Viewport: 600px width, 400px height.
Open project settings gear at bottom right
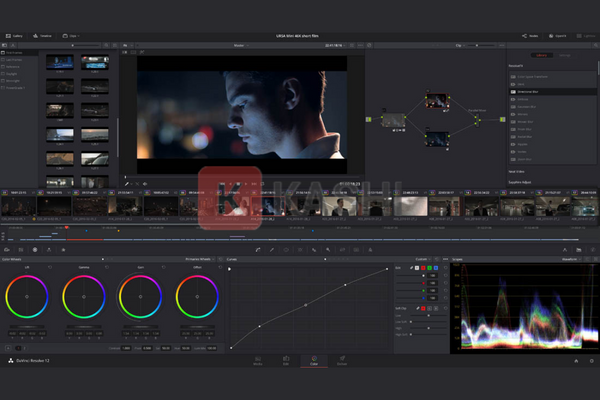(592, 361)
